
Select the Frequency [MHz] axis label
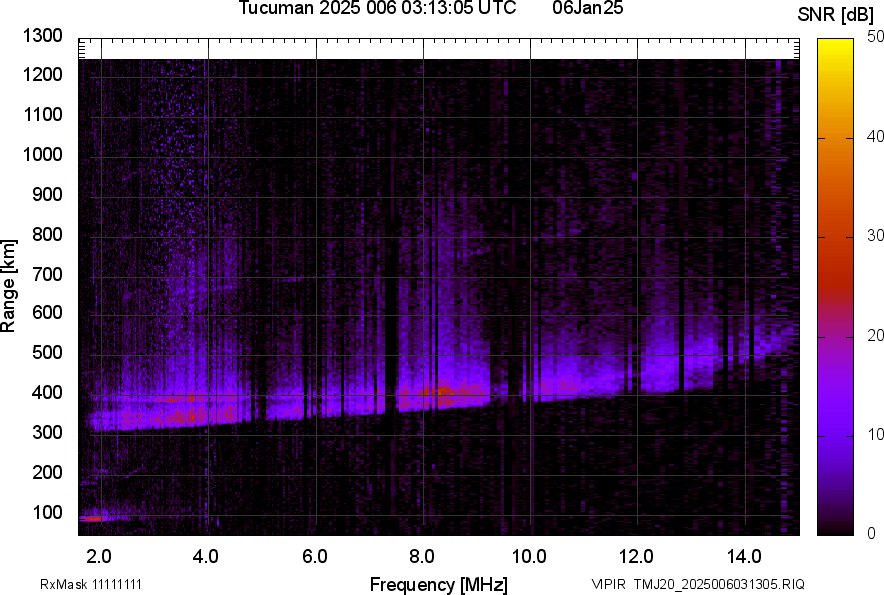tap(438, 584)
